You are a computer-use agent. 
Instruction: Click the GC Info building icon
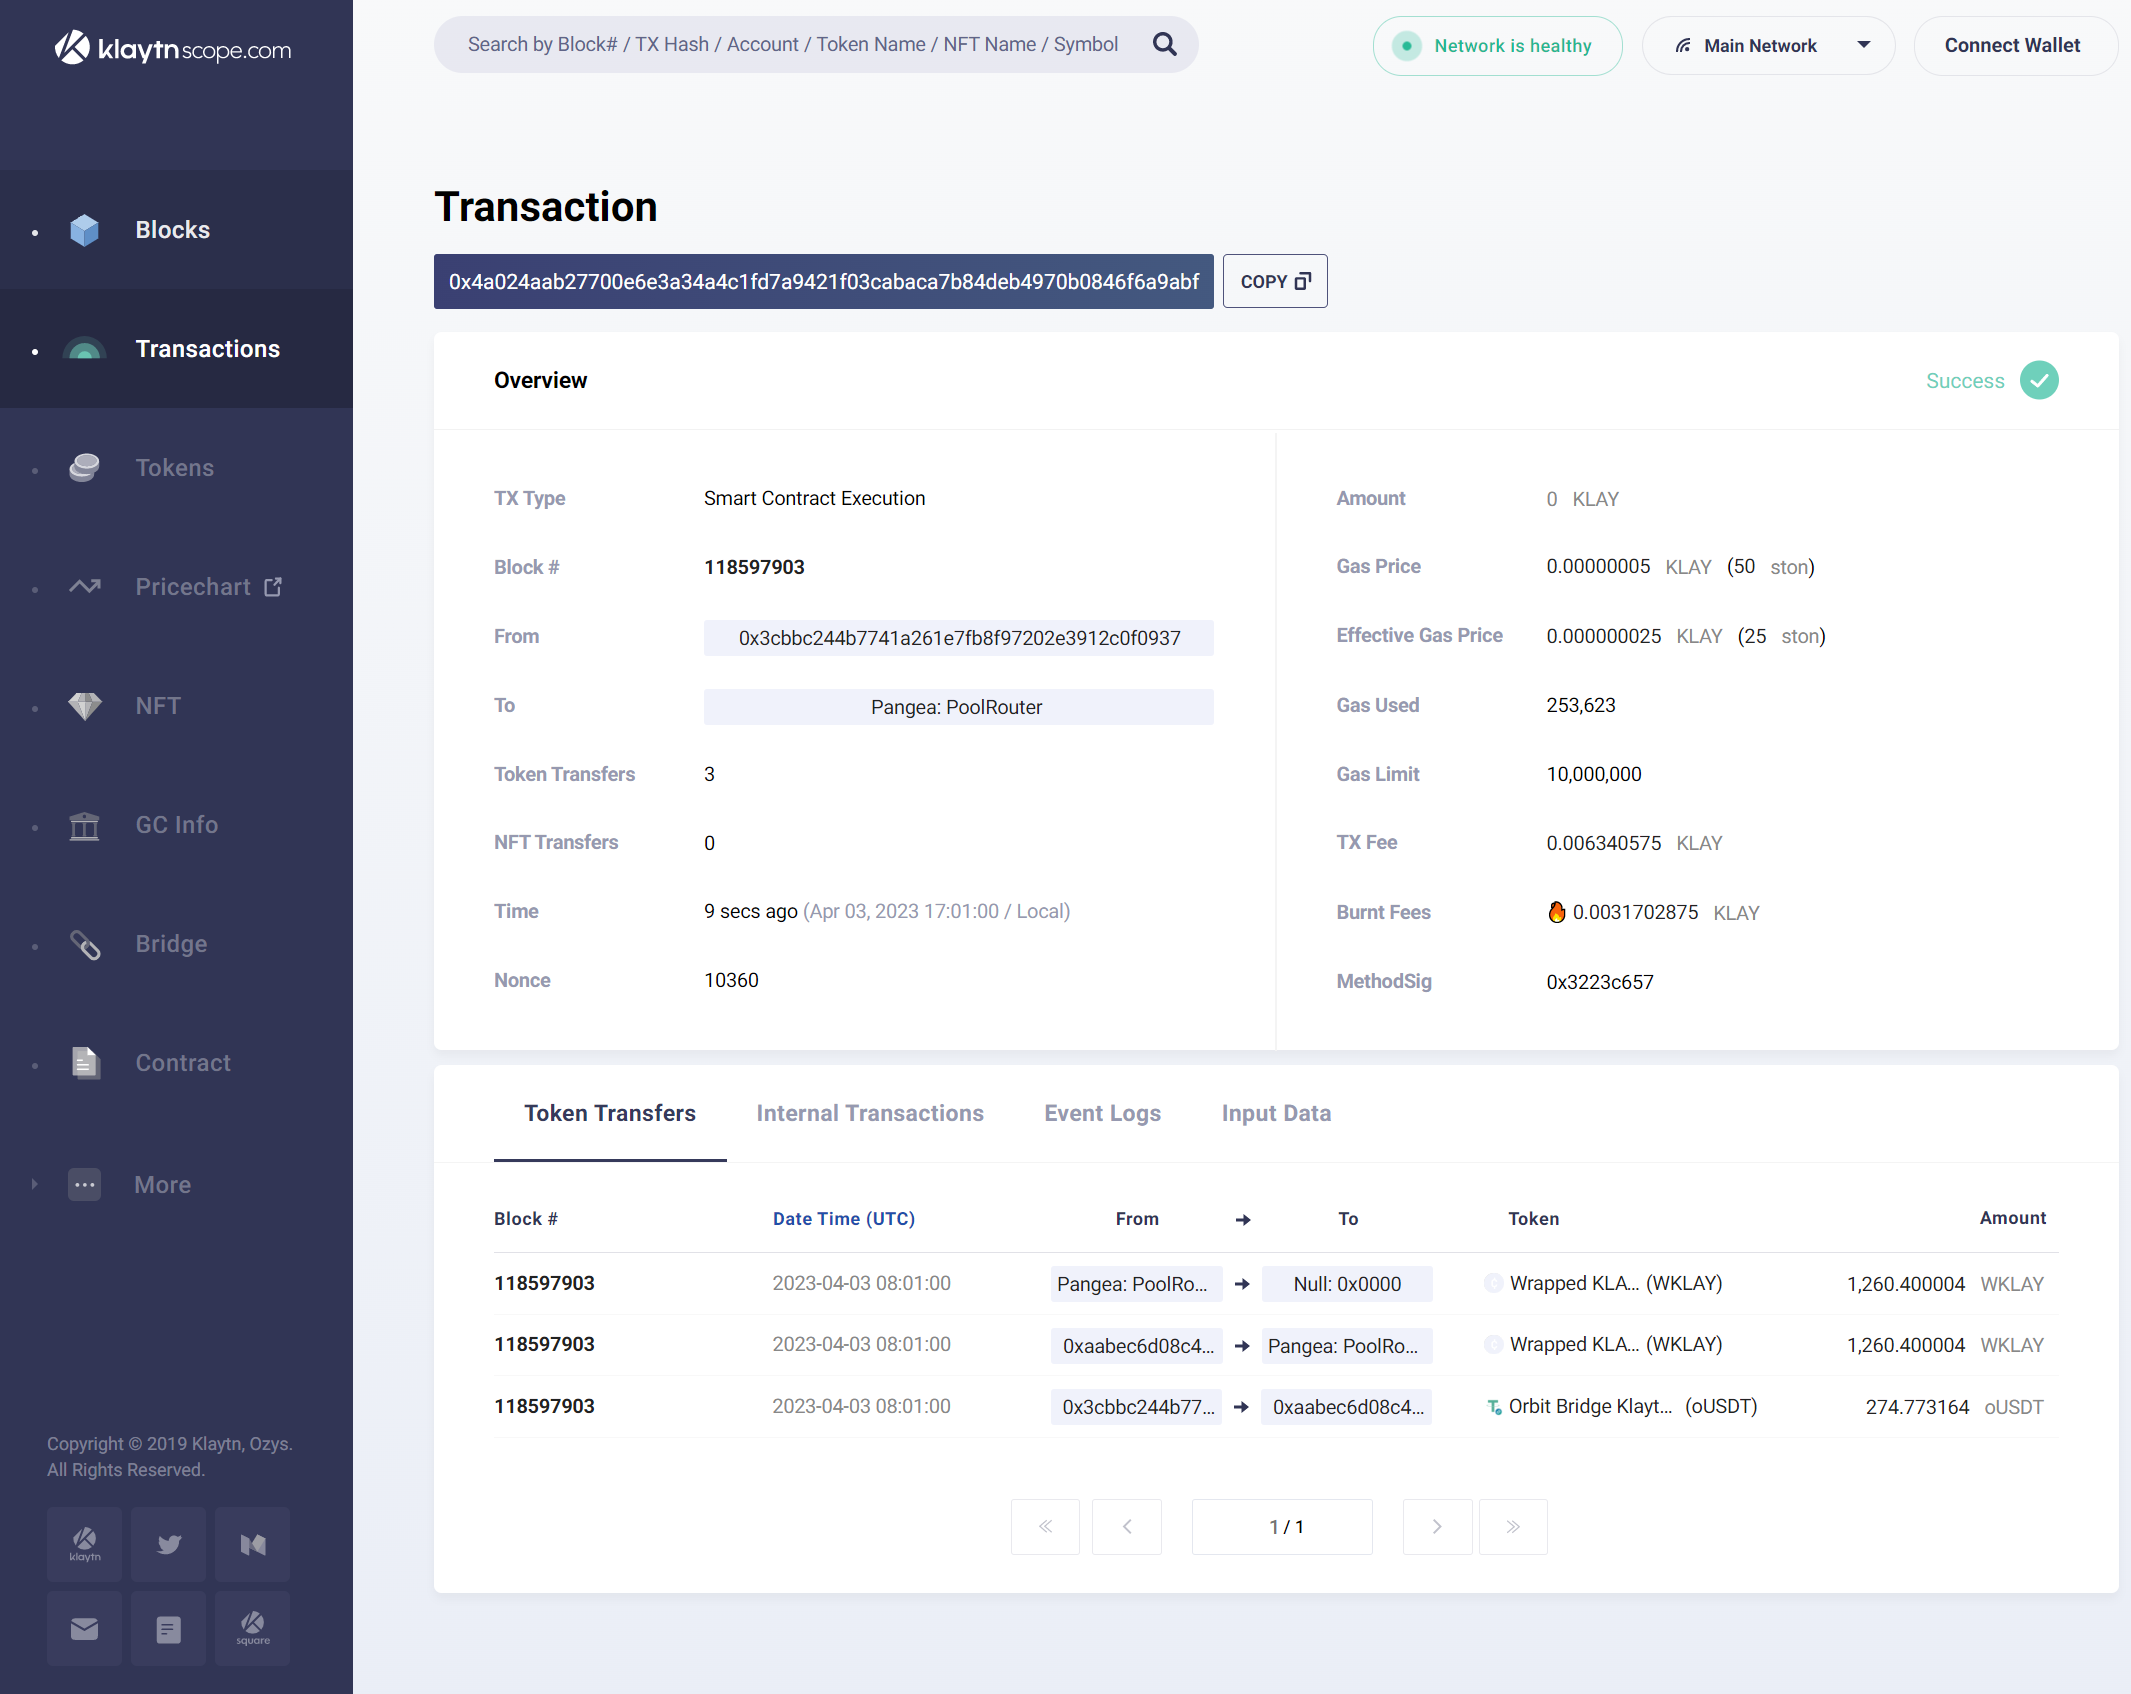[x=85, y=825]
